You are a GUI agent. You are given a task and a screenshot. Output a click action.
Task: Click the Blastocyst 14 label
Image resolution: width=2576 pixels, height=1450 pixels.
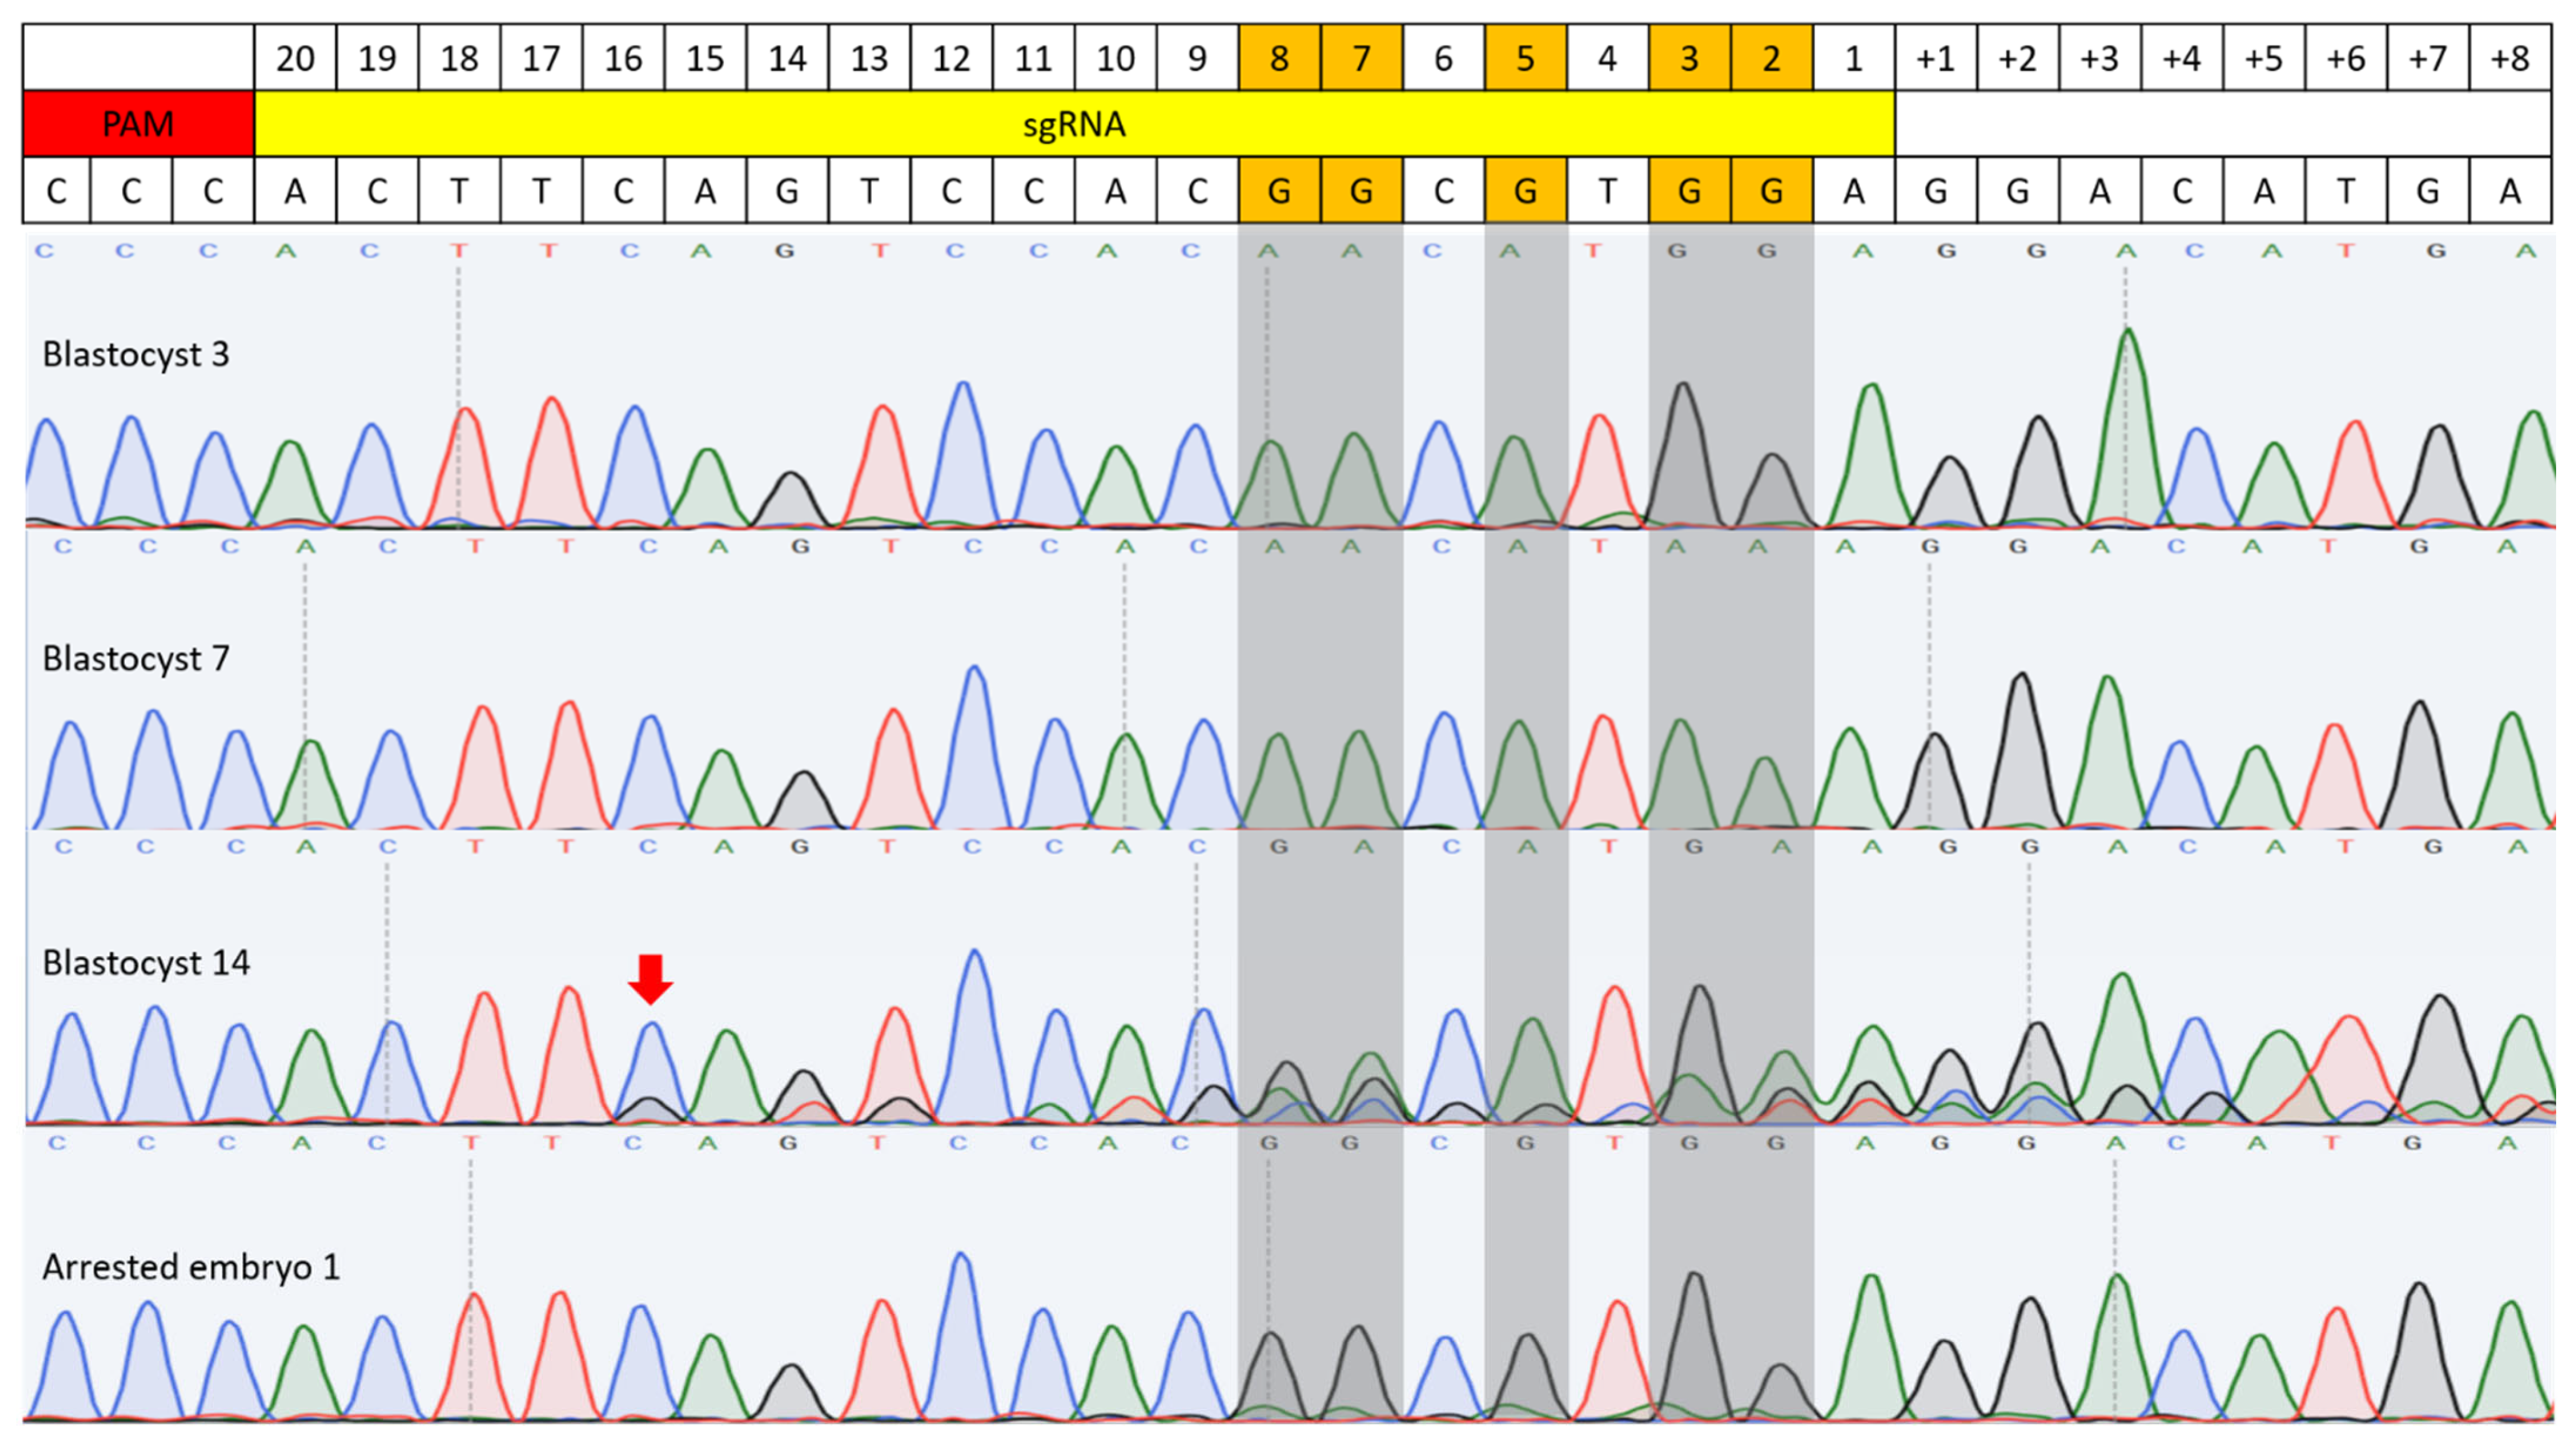[x=146, y=963]
